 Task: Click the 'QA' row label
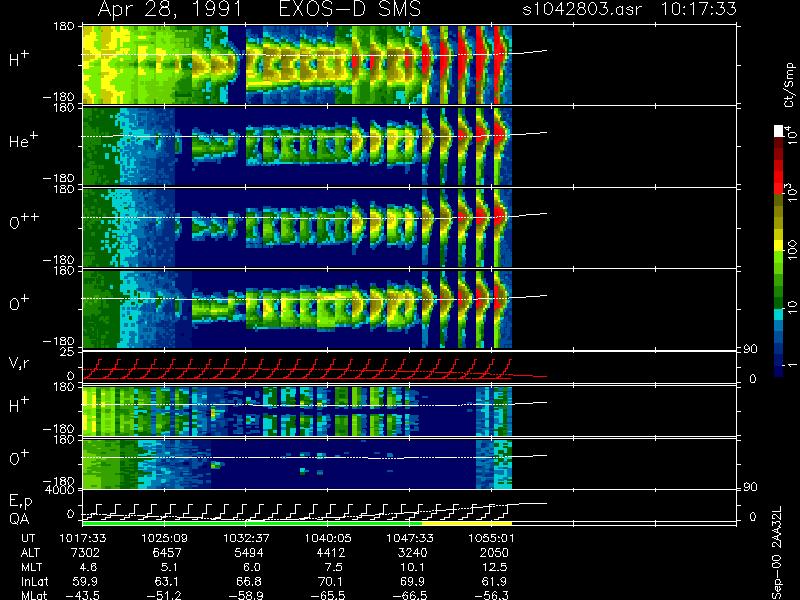pyautogui.click(x=19, y=518)
